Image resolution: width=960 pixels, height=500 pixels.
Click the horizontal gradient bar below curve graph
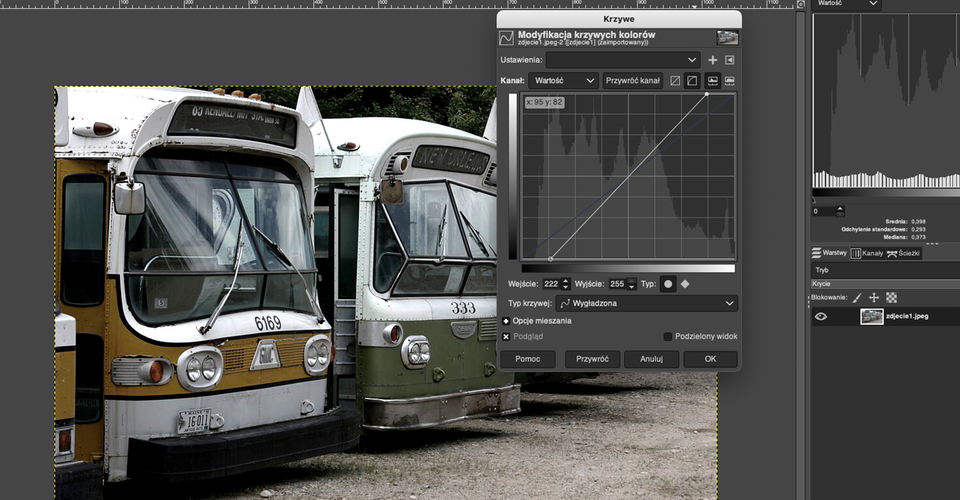pyautogui.click(x=628, y=269)
